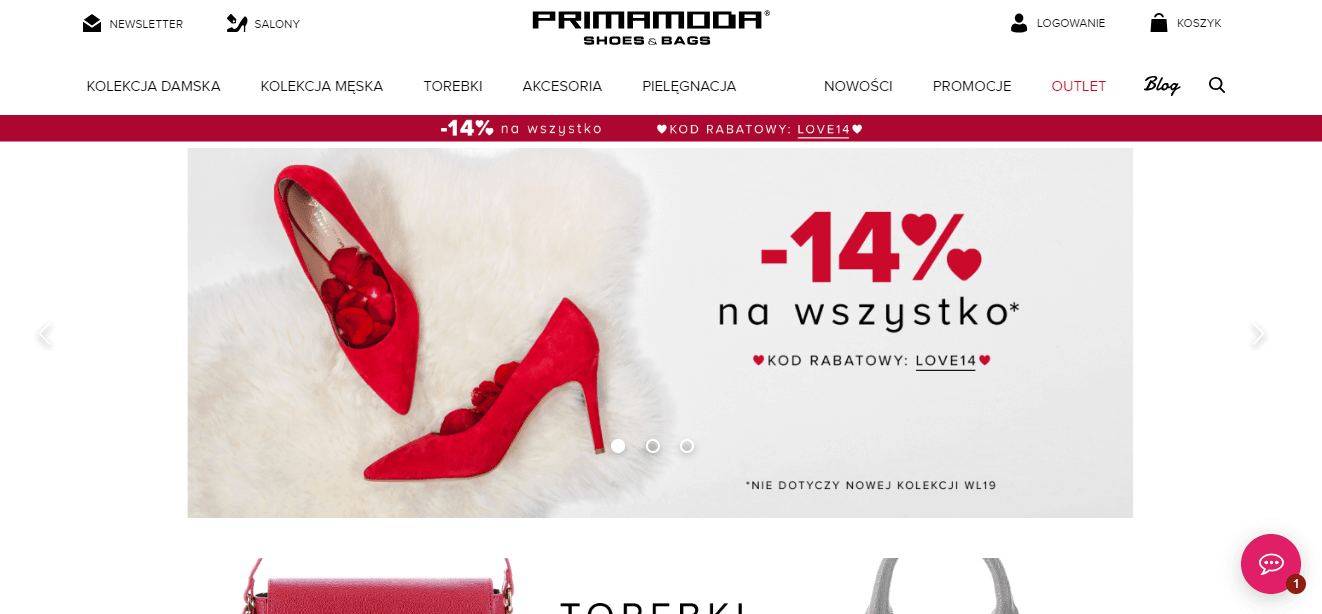Open the Blog script logo link
The image size is (1322, 614).
(1162, 85)
